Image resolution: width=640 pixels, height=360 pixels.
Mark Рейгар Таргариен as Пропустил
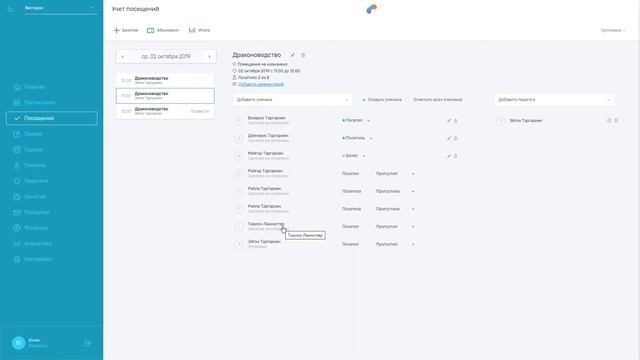[387, 173]
